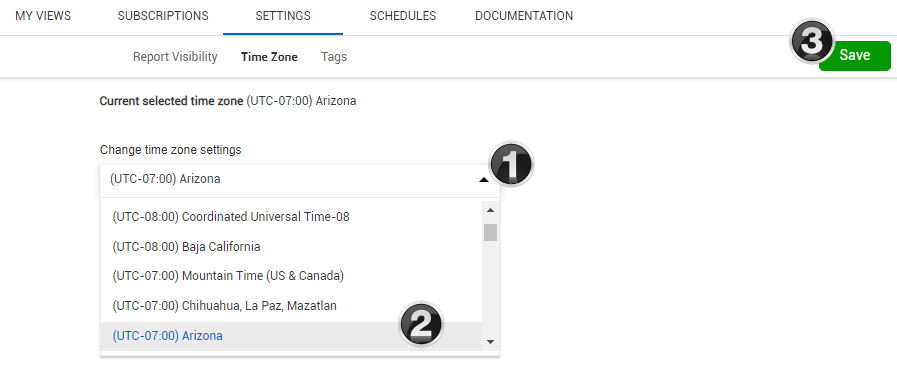Screen dimensions: 897x369
Task: Select the SETTINGS tab
Action: (283, 16)
